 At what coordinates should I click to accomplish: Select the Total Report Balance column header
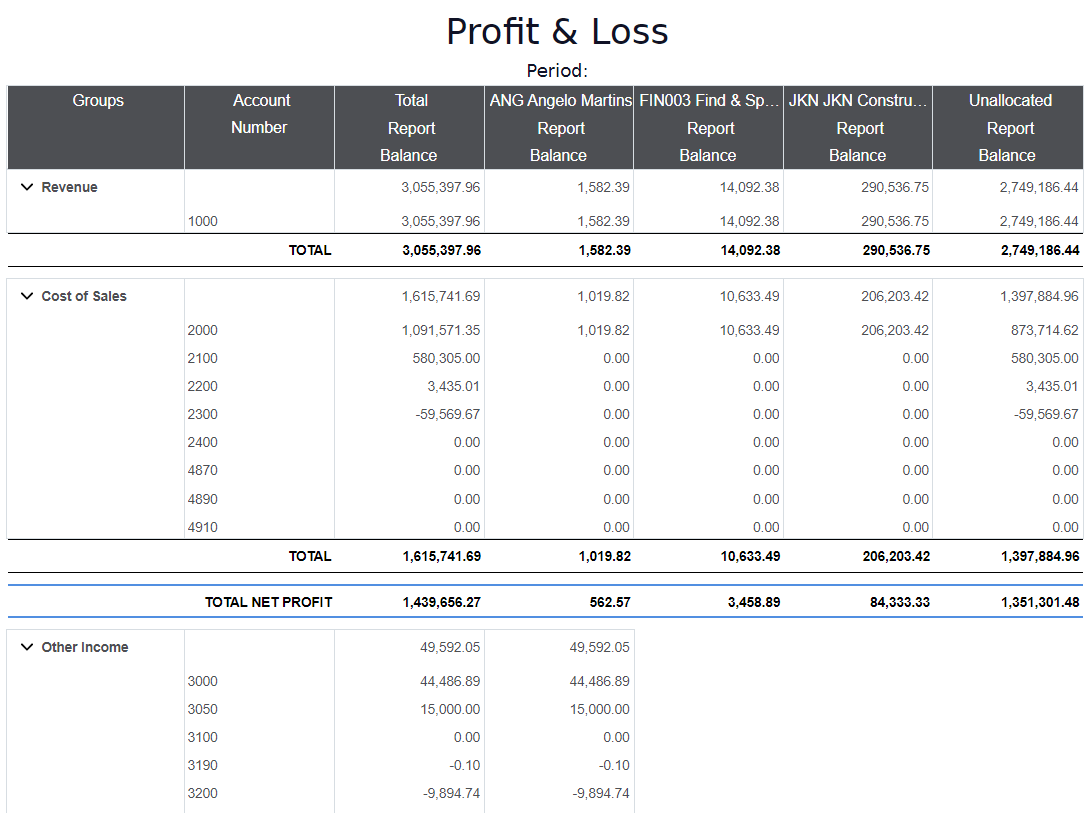410,127
